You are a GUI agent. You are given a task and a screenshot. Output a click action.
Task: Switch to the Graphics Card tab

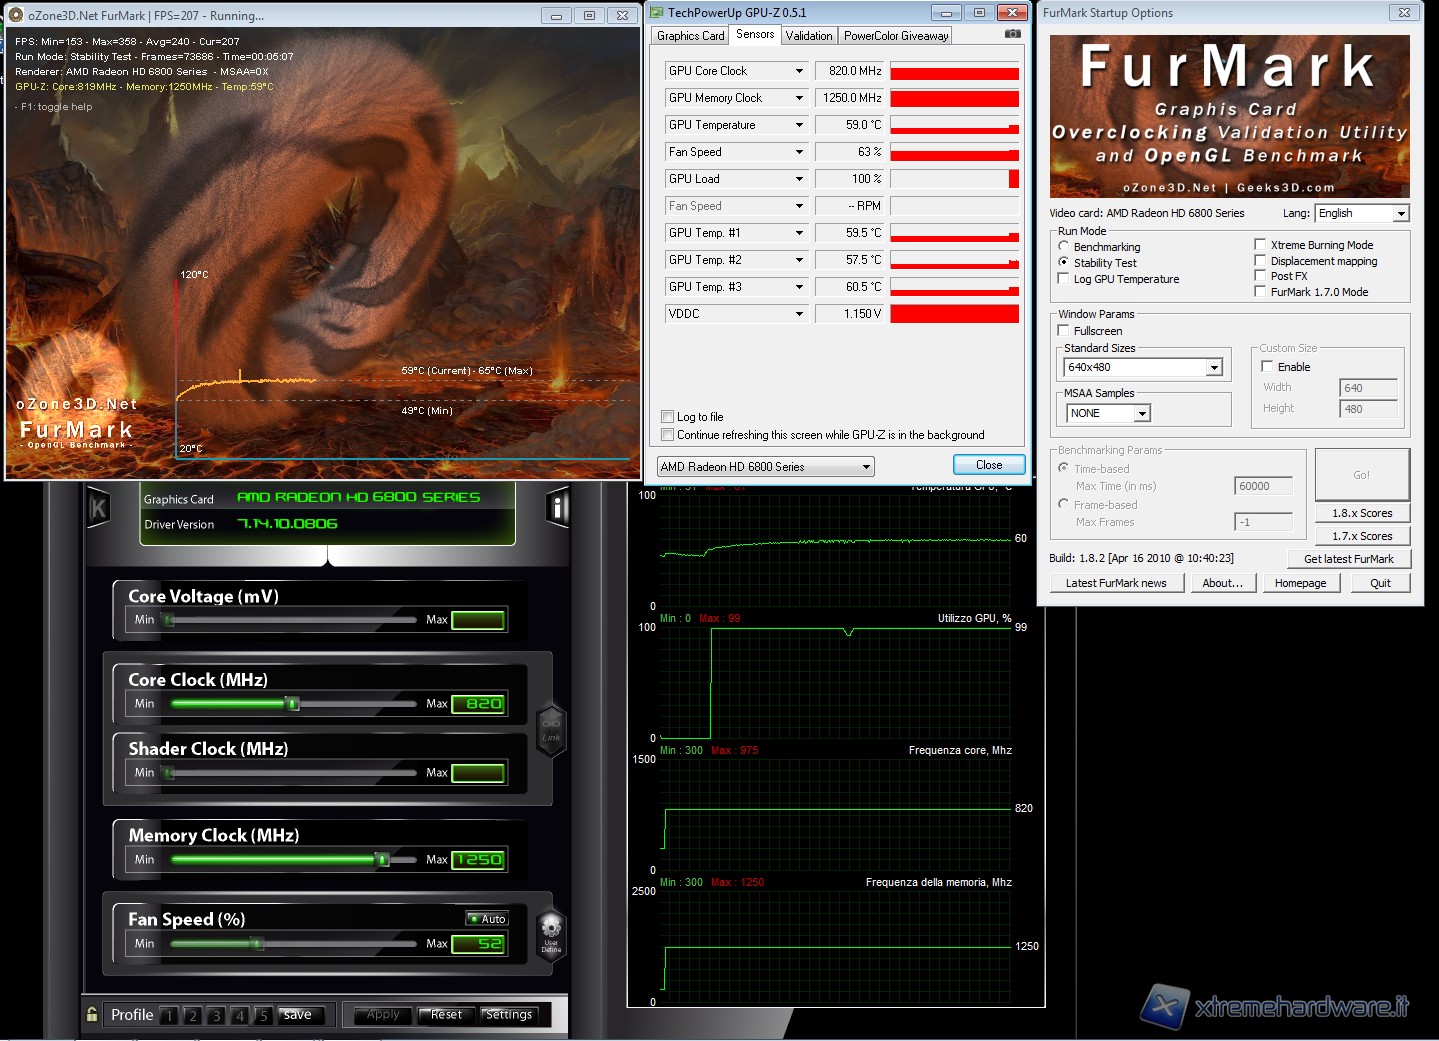(x=690, y=36)
